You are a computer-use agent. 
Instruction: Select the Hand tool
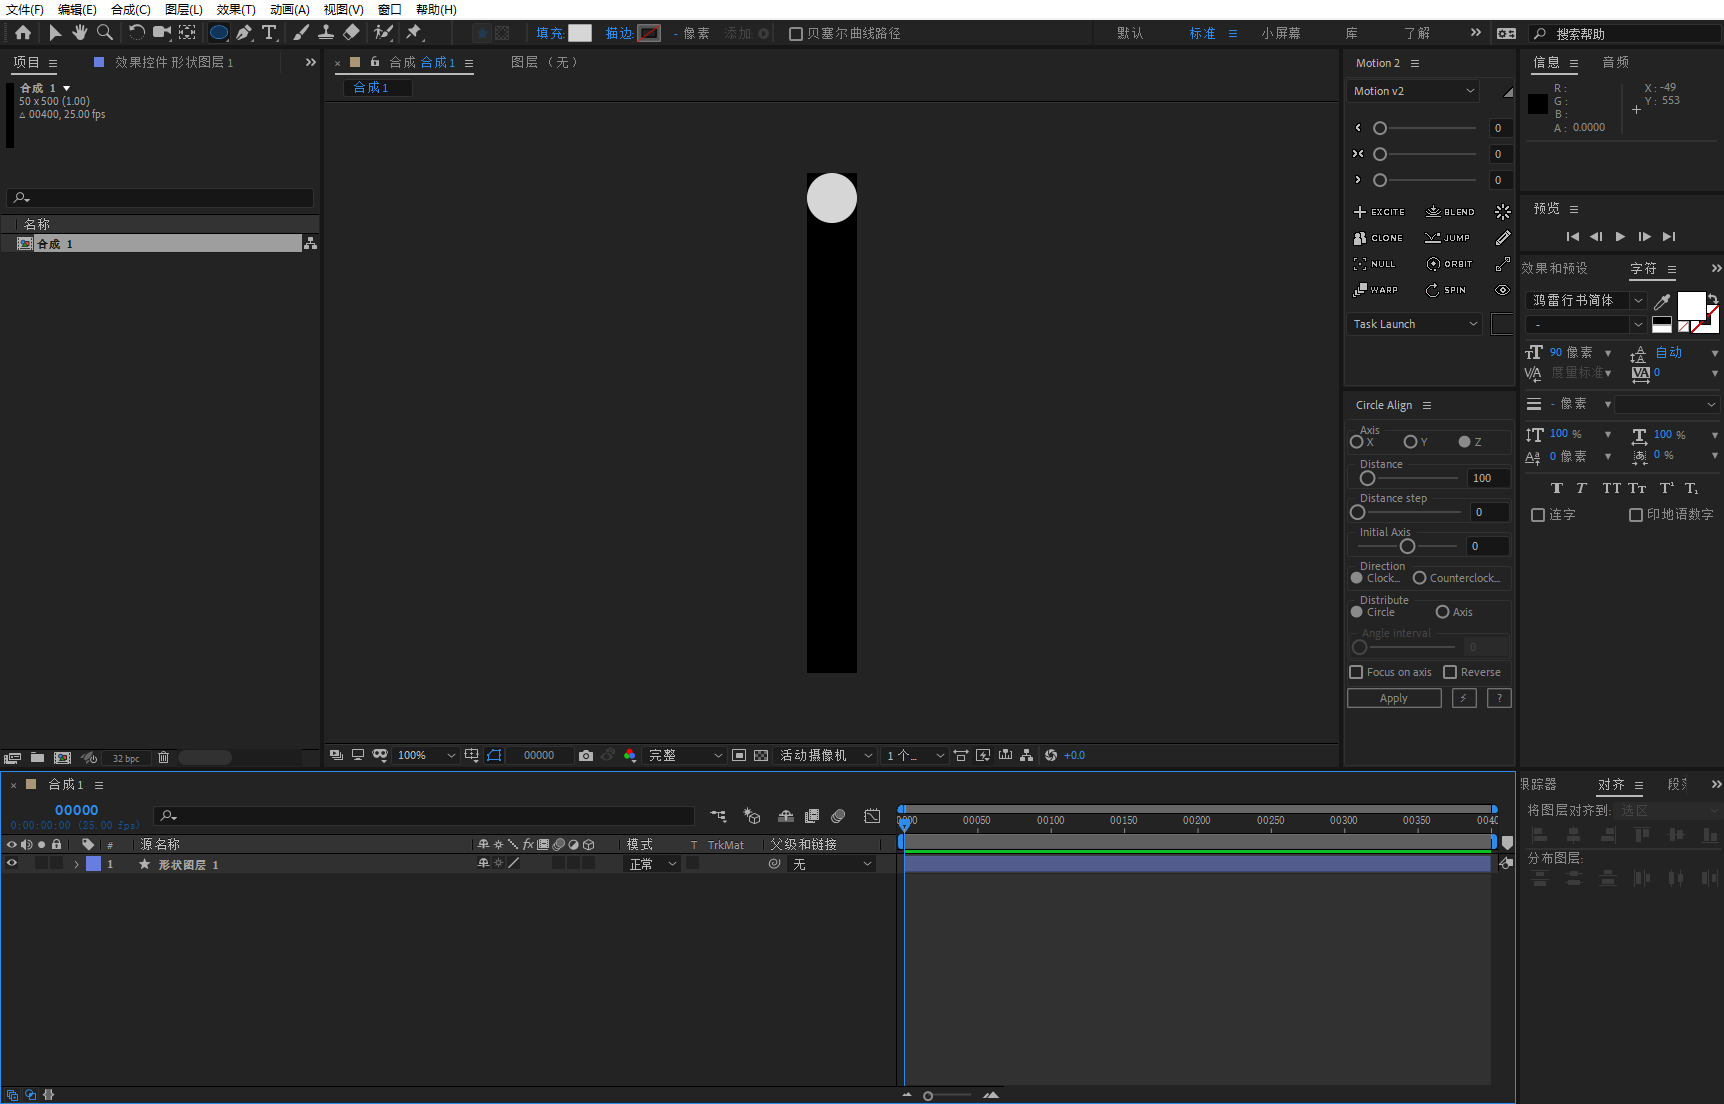click(80, 33)
